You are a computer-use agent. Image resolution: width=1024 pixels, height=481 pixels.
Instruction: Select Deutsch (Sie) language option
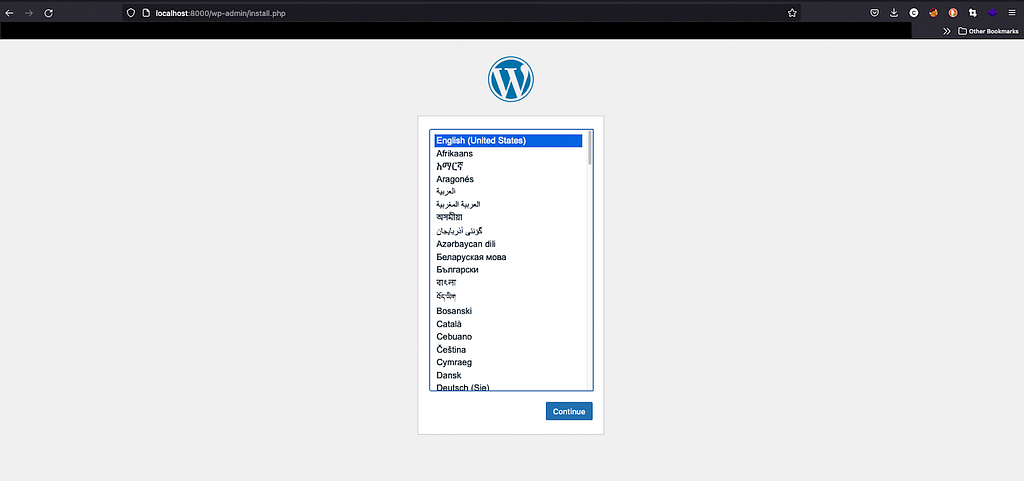pyautogui.click(x=508, y=387)
